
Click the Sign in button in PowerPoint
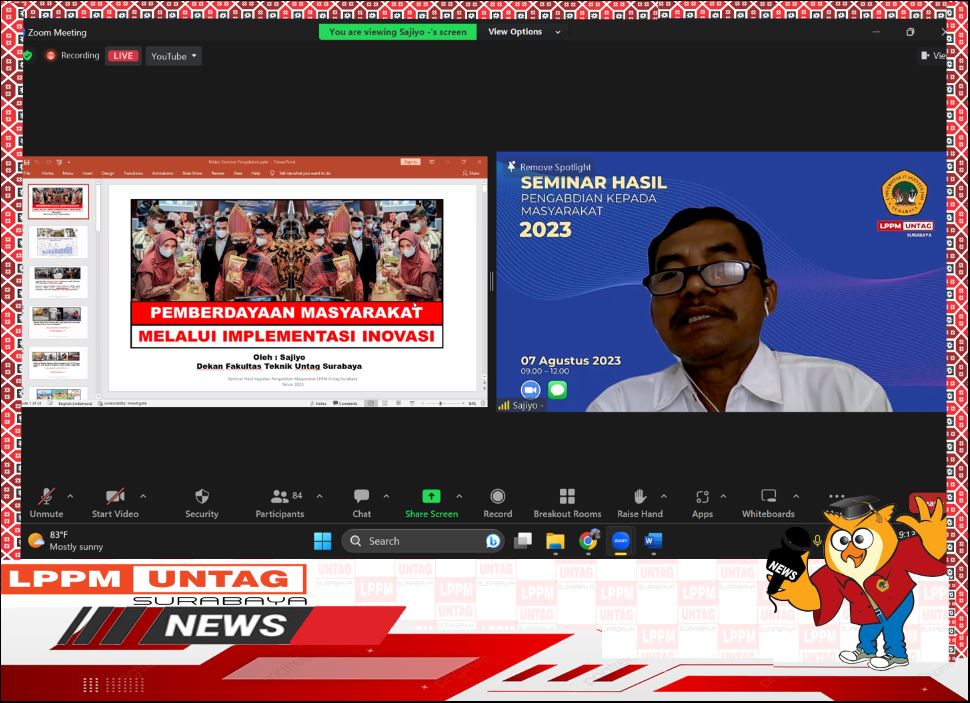(x=410, y=162)
